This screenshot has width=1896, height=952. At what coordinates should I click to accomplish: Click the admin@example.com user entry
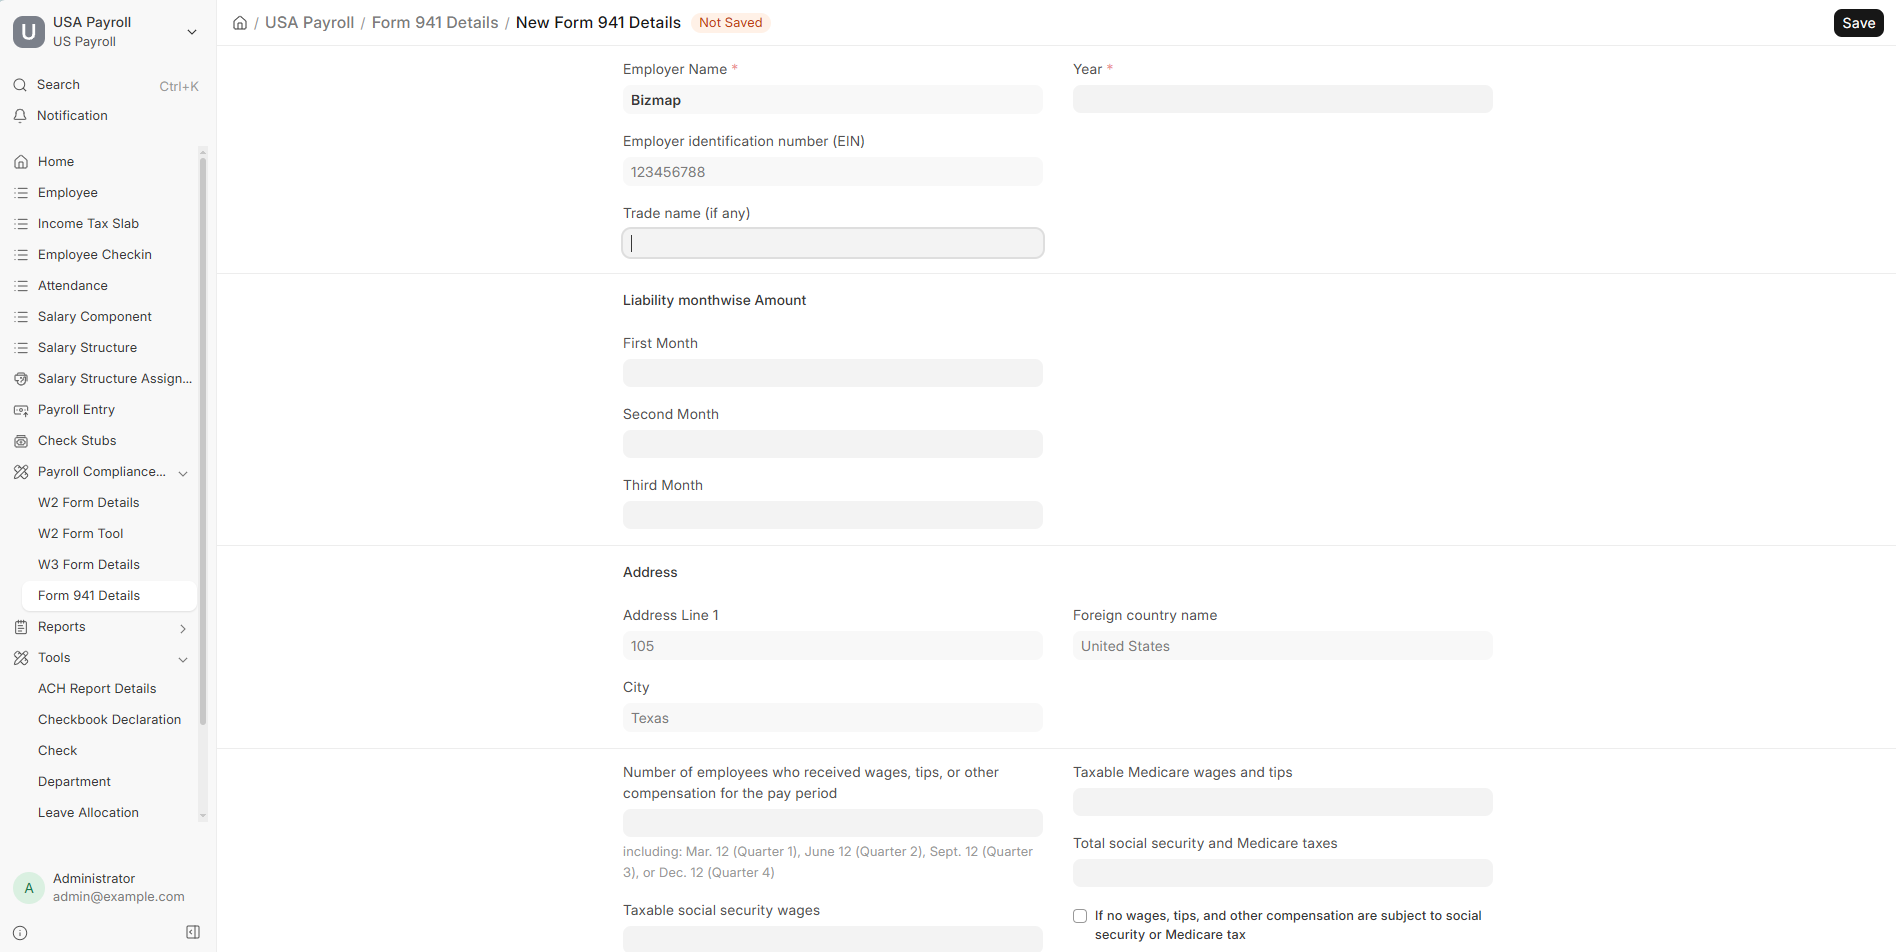[118, 897]
